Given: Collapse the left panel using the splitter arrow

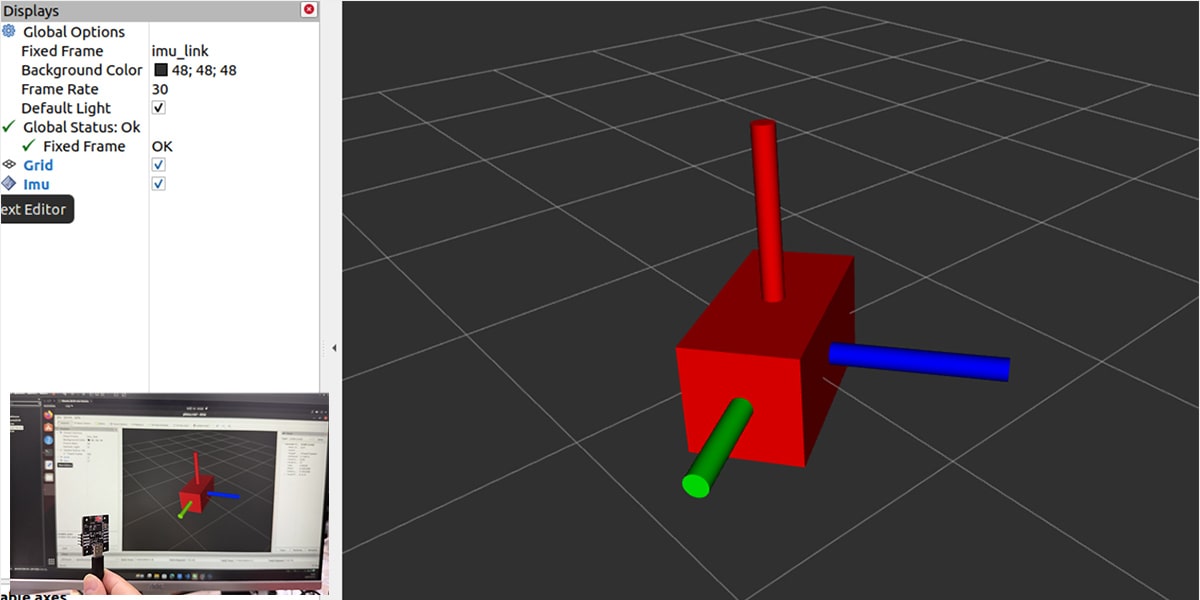Looking at the screenshot, I should click(333, 348).
